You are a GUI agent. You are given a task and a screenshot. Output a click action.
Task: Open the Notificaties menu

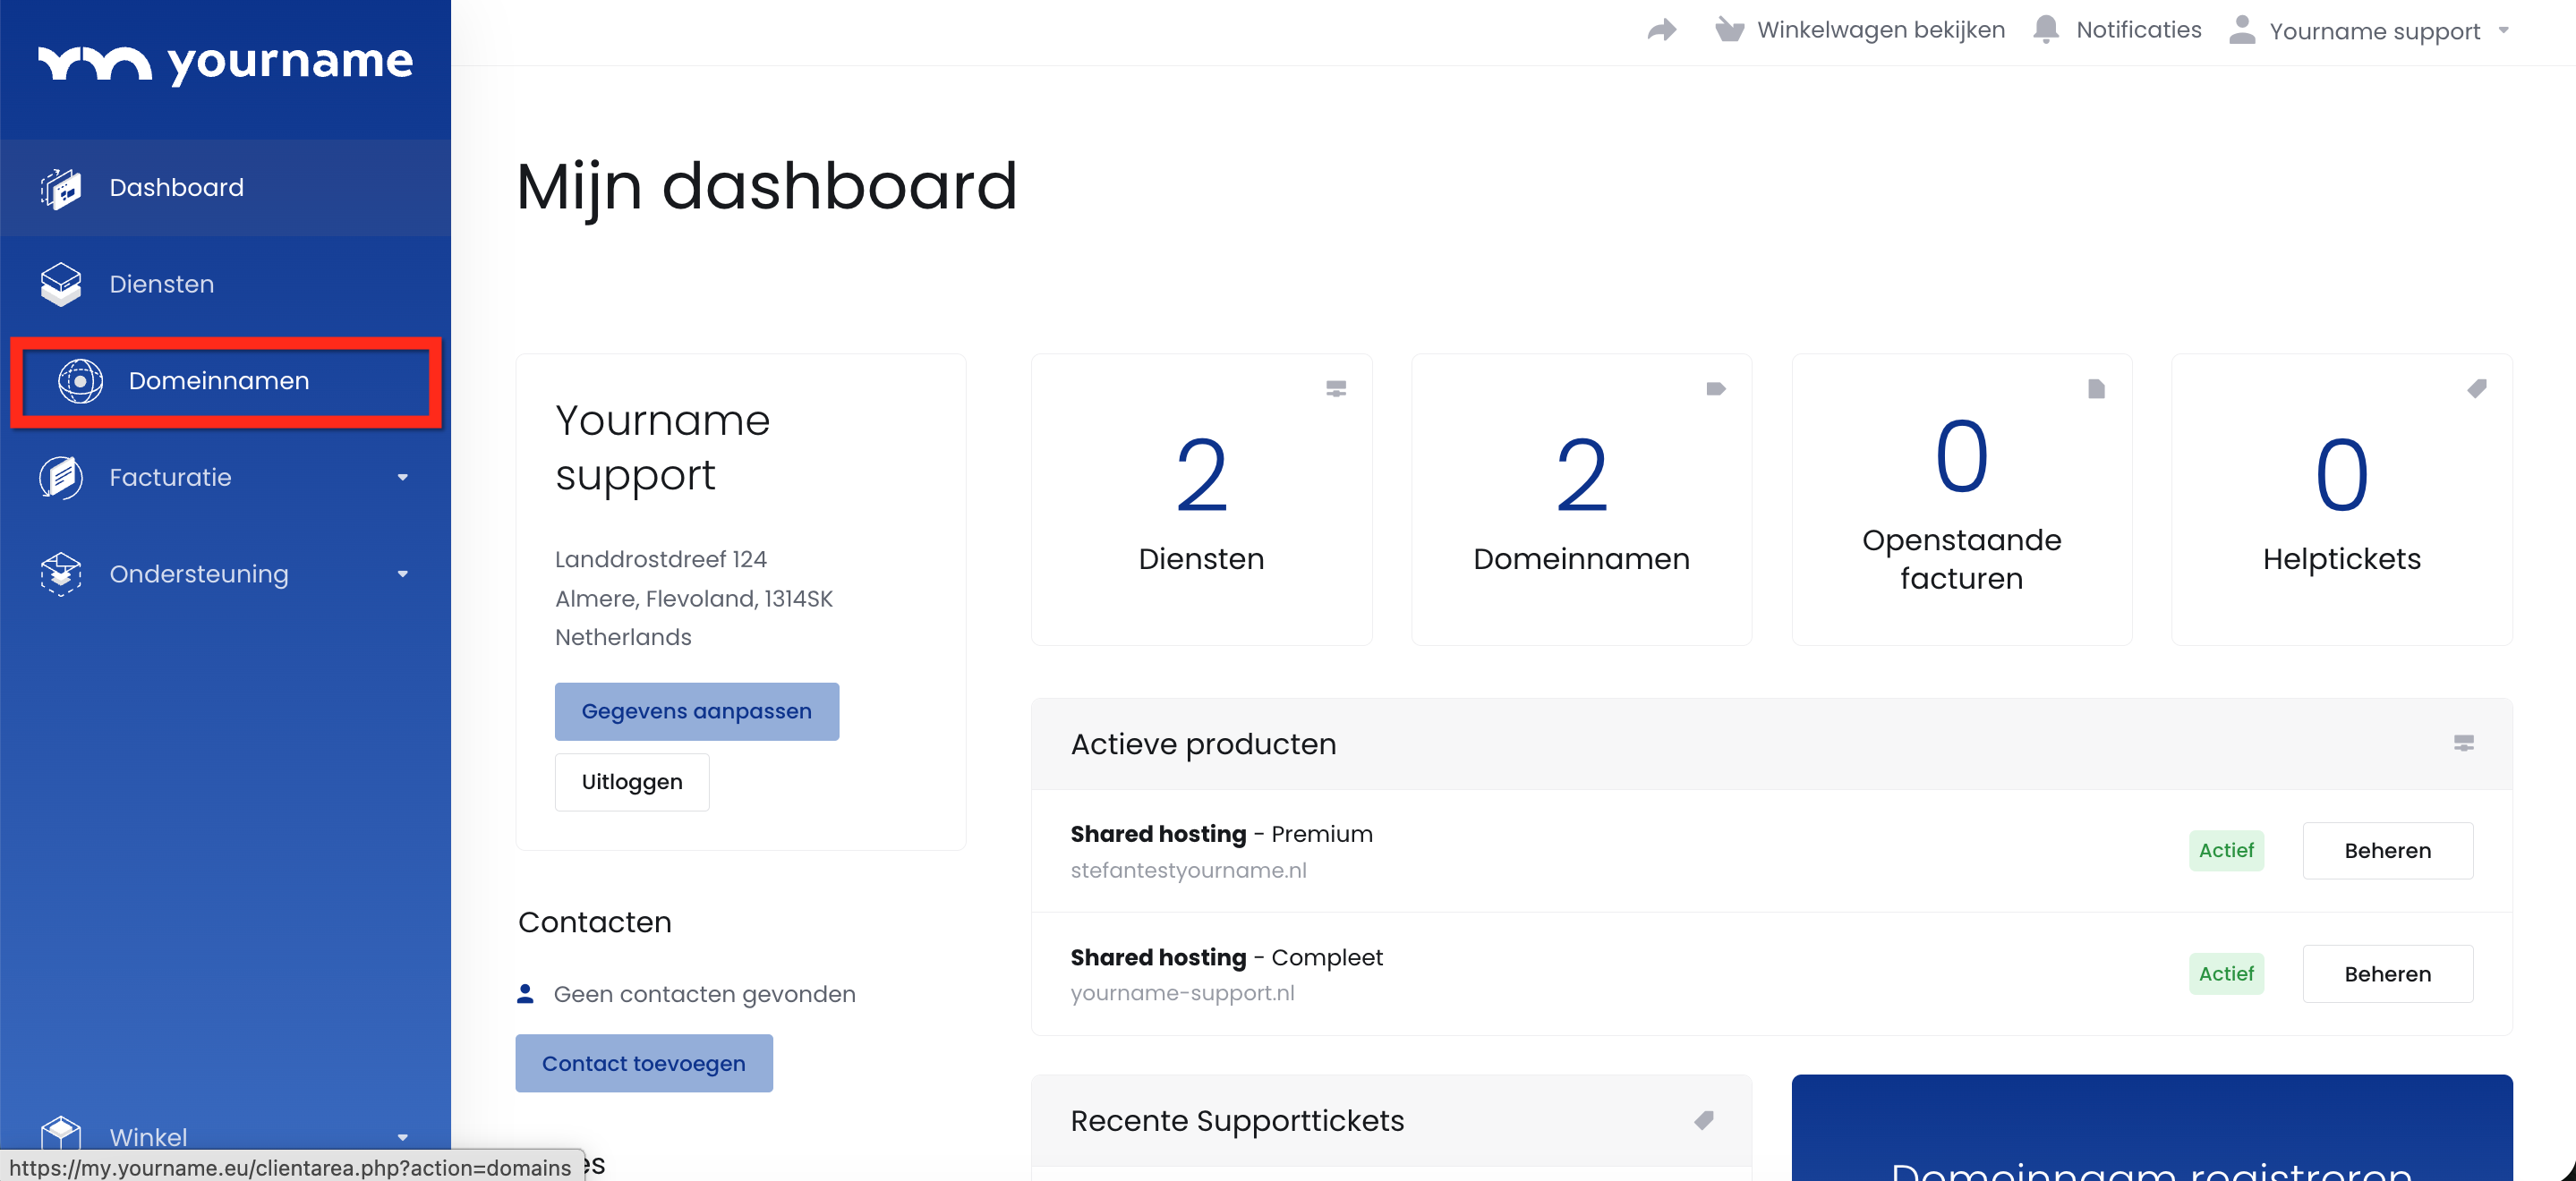[x=2138, y=30]
